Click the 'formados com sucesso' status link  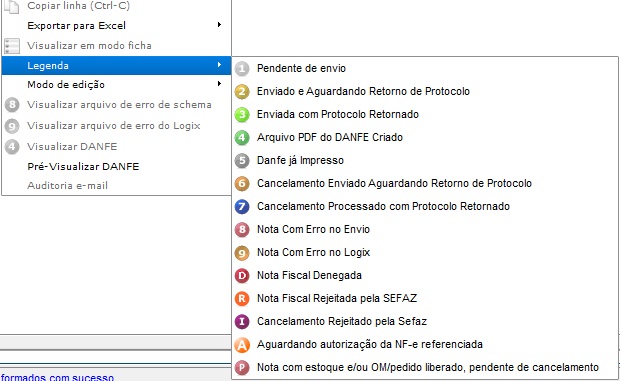(57, 377)
